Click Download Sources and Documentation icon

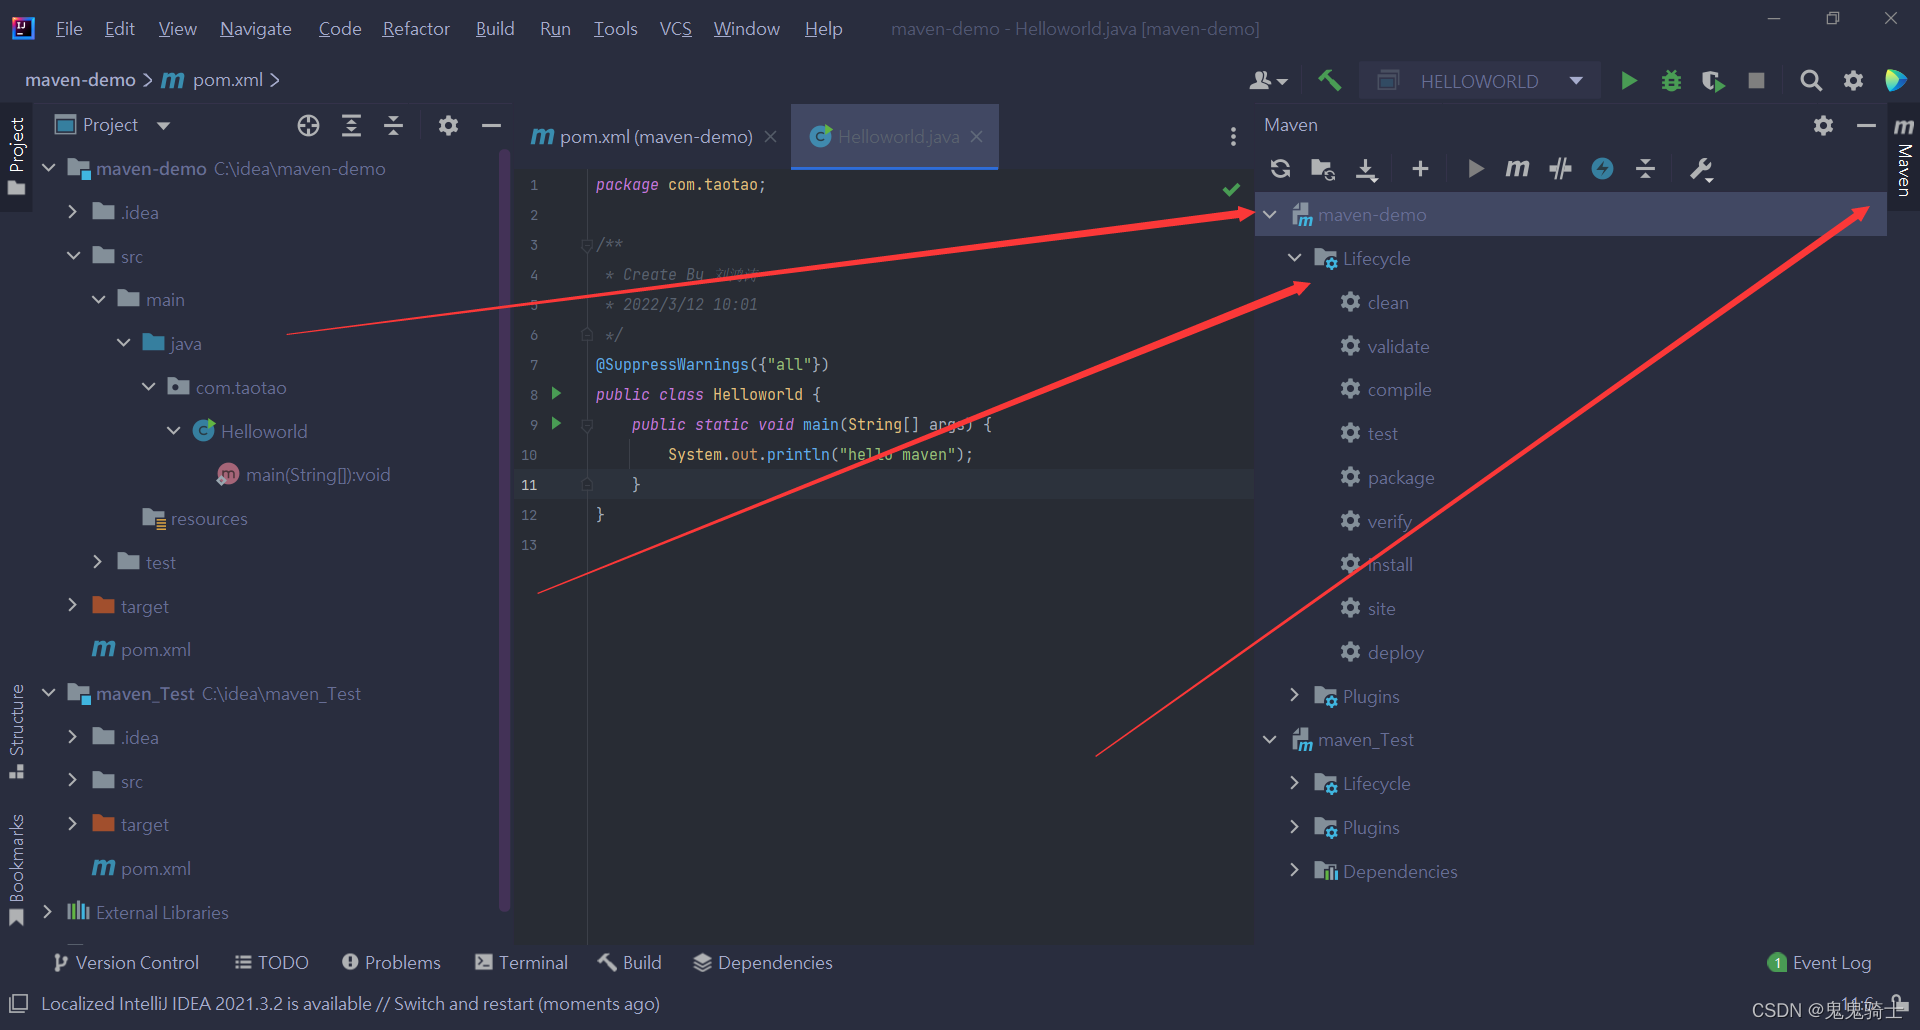click(1366, 169)
